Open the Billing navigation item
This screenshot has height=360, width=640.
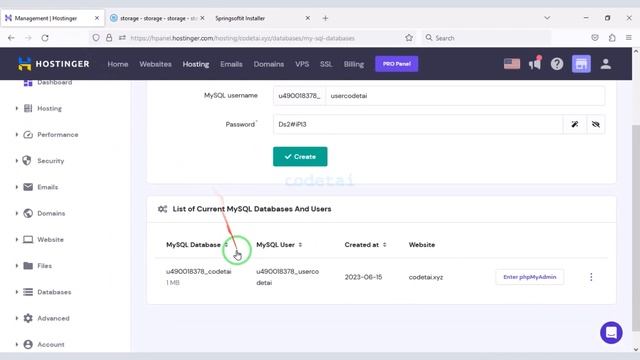click(x=354, y=64)
